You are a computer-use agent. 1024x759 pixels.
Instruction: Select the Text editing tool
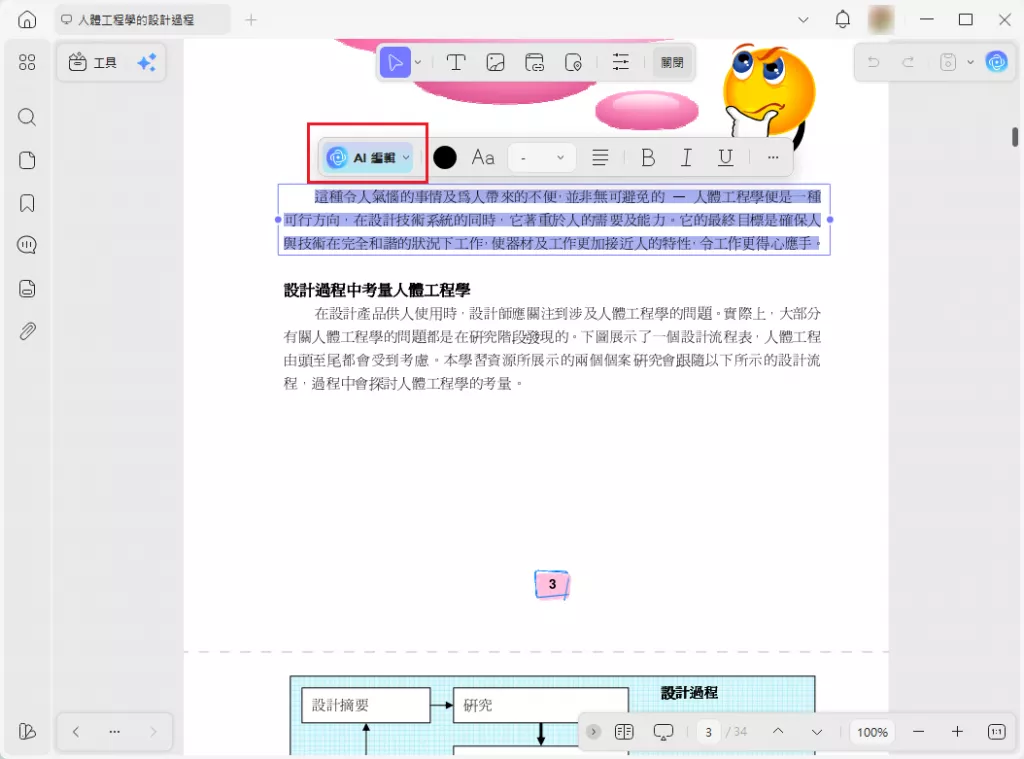coord(456,62)
